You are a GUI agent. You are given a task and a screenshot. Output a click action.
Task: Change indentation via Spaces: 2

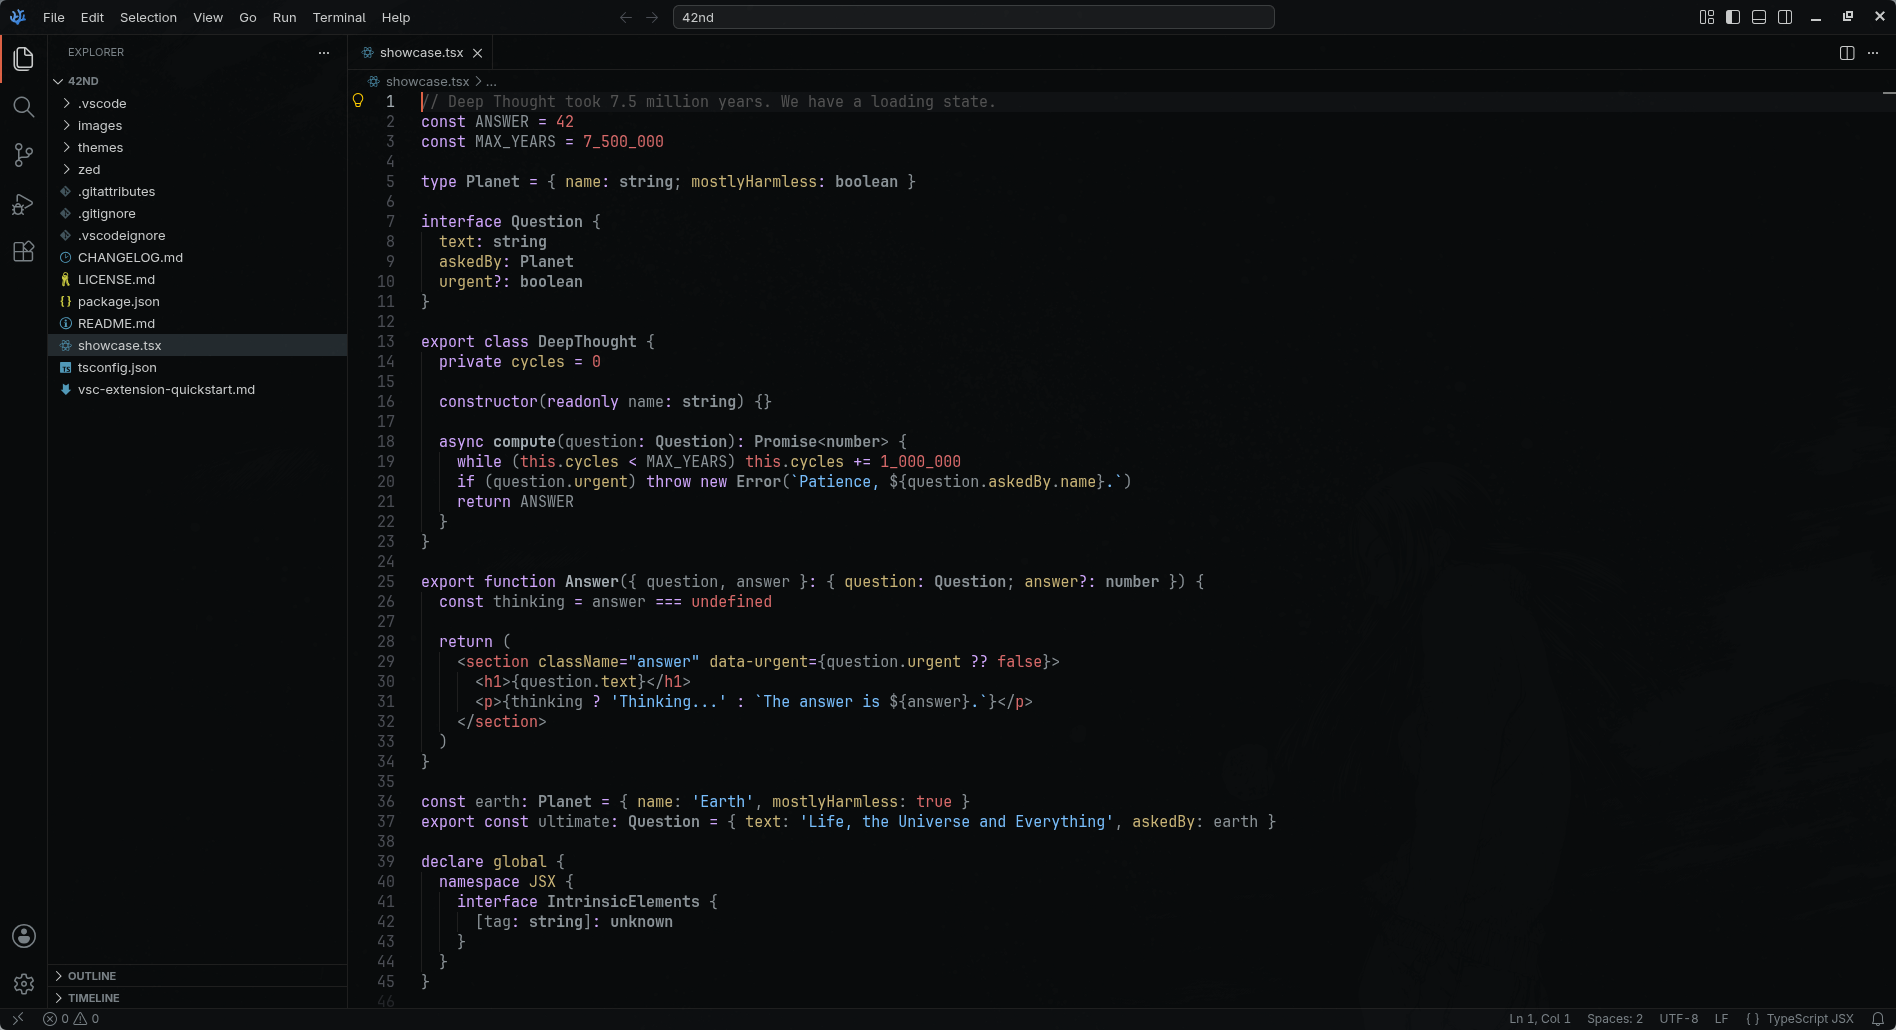tap(1615, 1019)
